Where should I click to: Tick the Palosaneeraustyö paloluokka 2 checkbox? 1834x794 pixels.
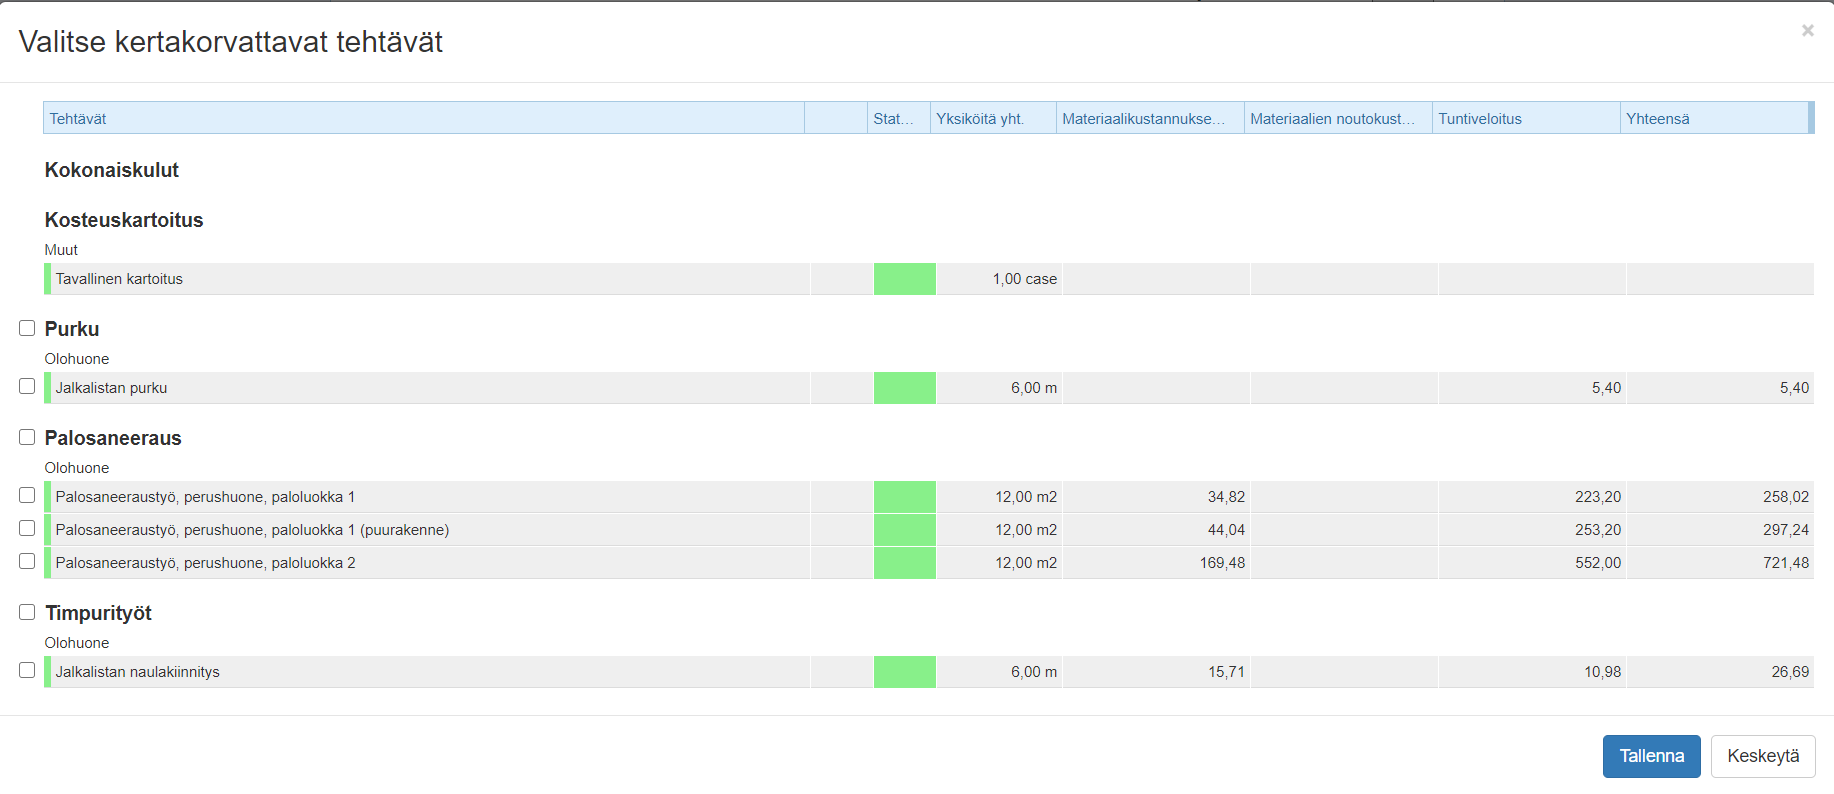[27, 561]
